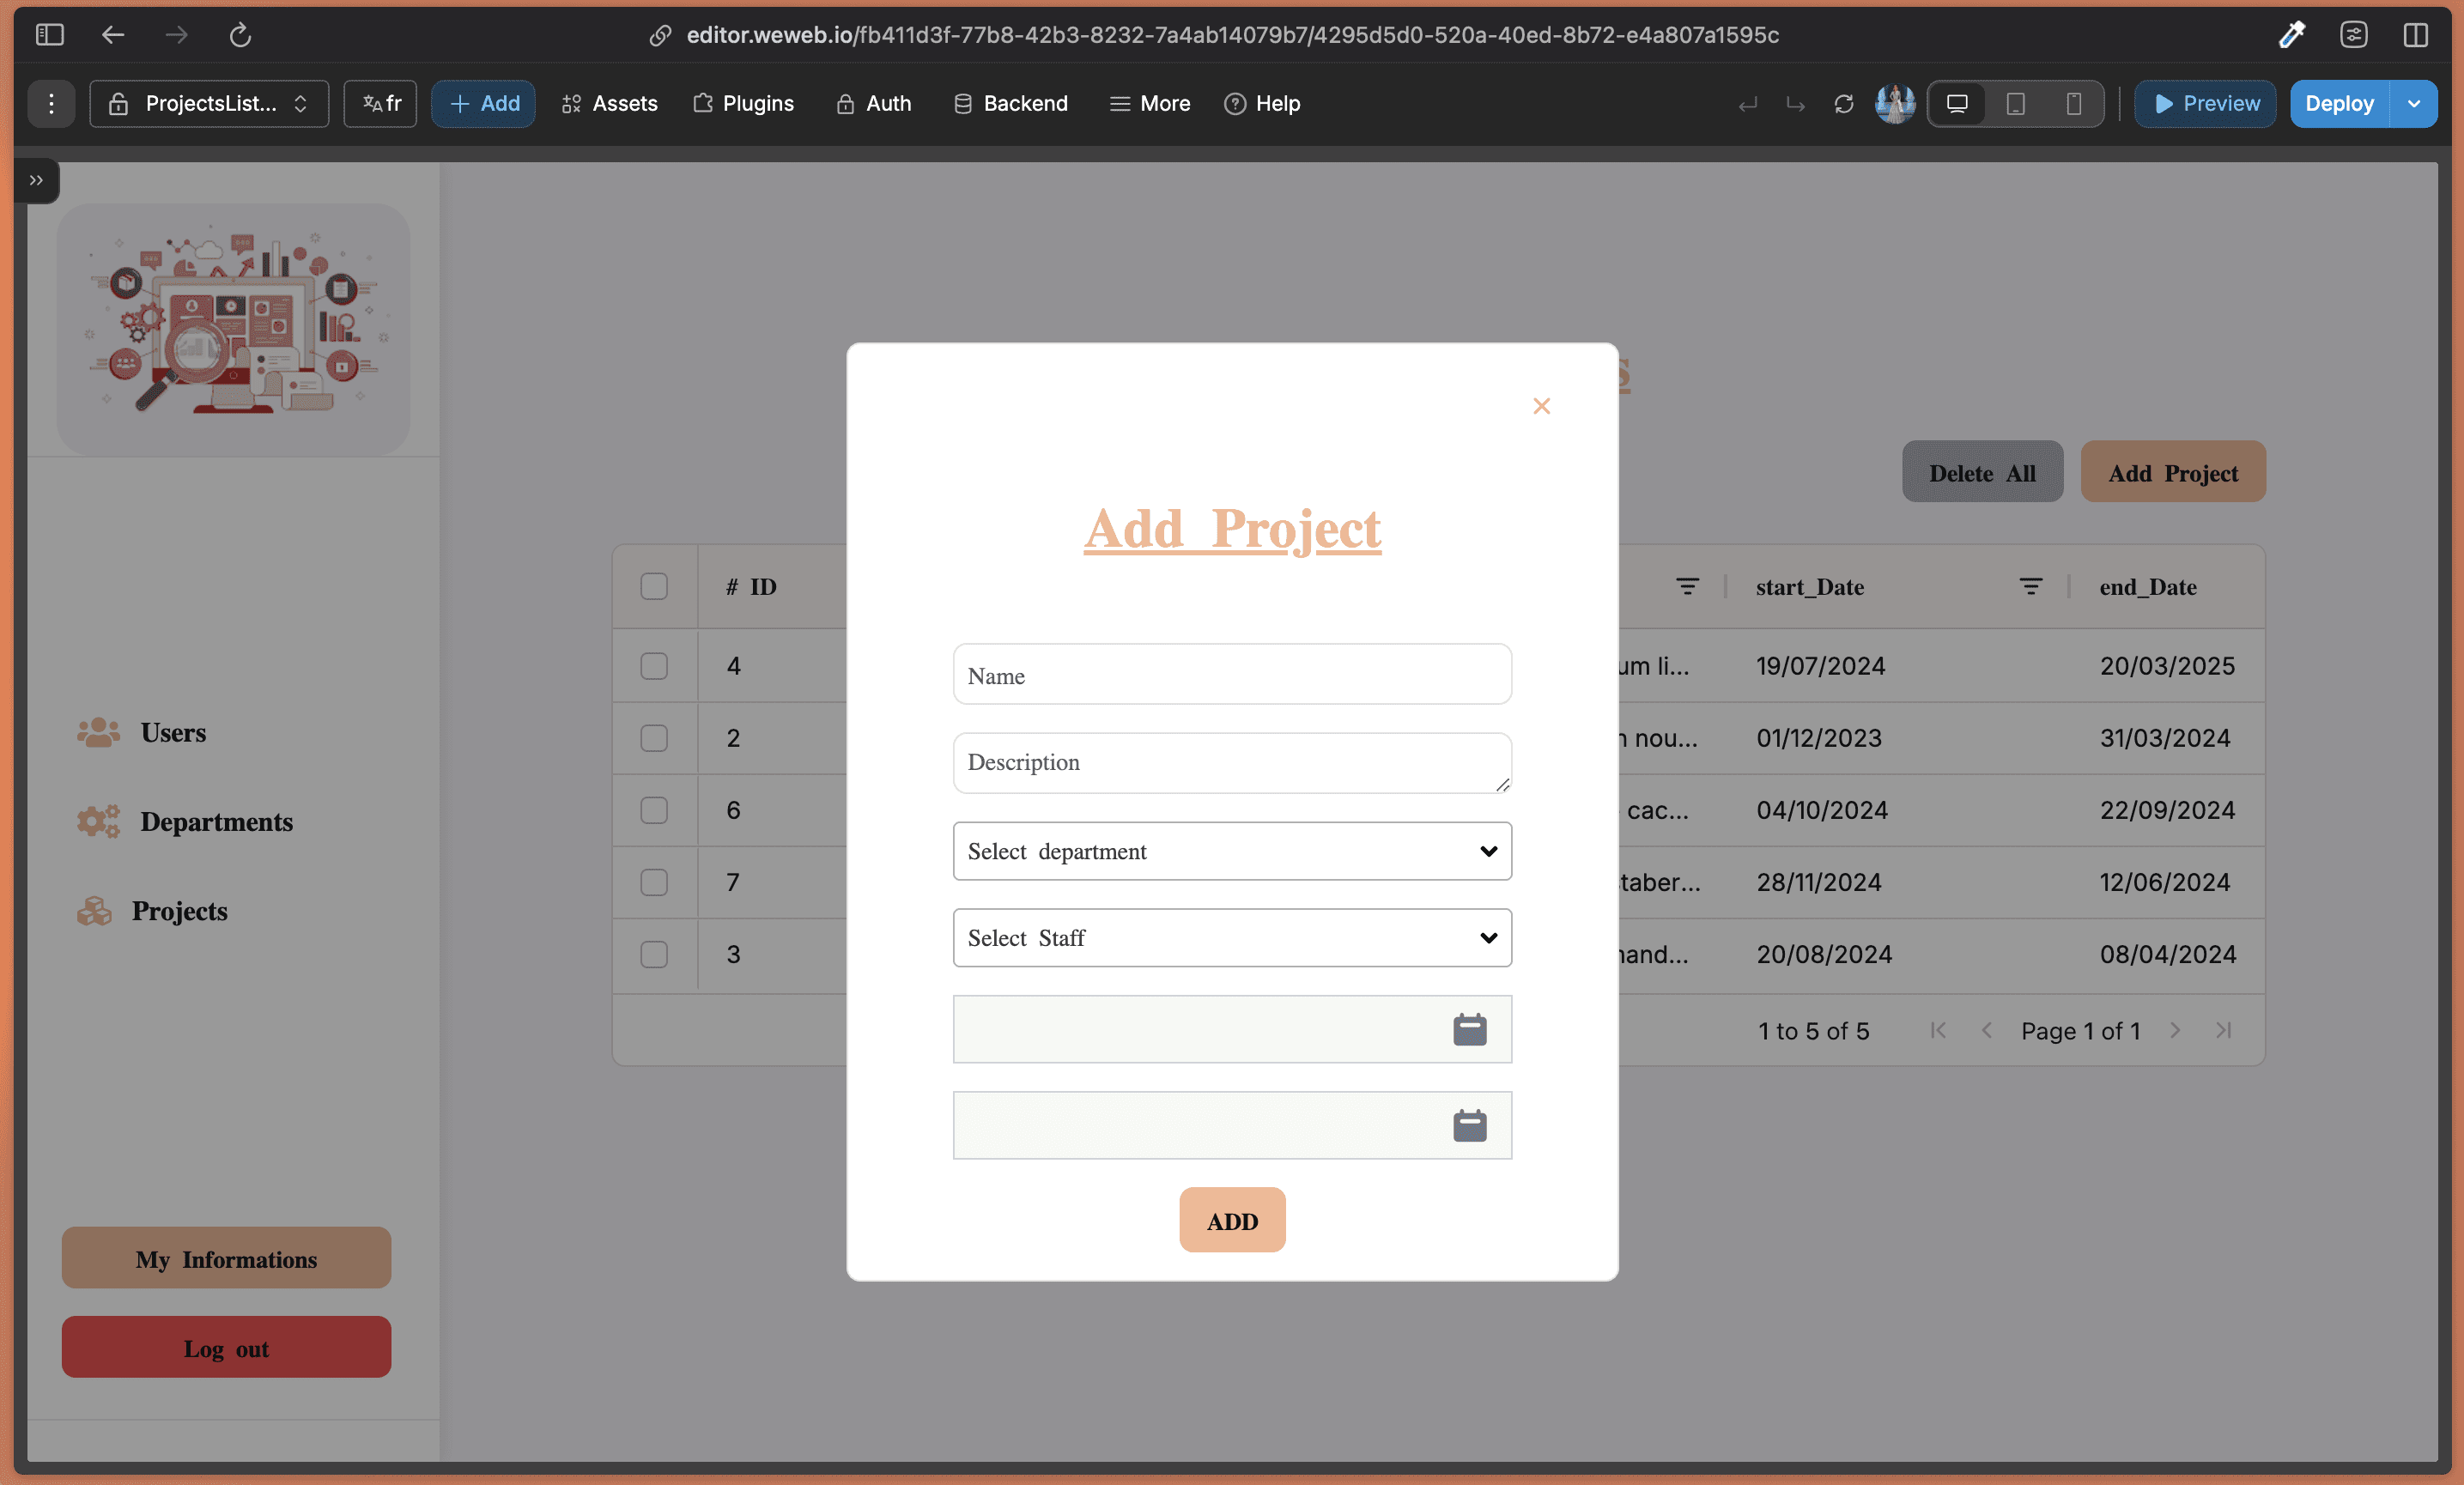Image resolution: width=2464 pixels, height=1485 pixels.
Task: Click the browser split view icon
Action: [2415, 35]
